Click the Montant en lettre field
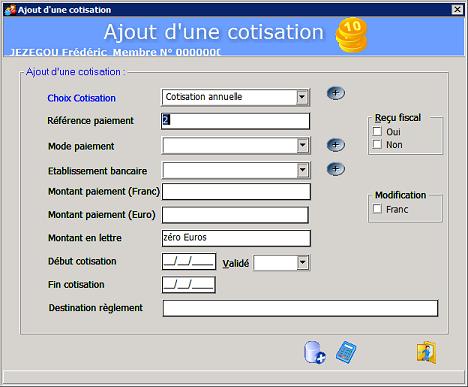 (x=236, y=238)
